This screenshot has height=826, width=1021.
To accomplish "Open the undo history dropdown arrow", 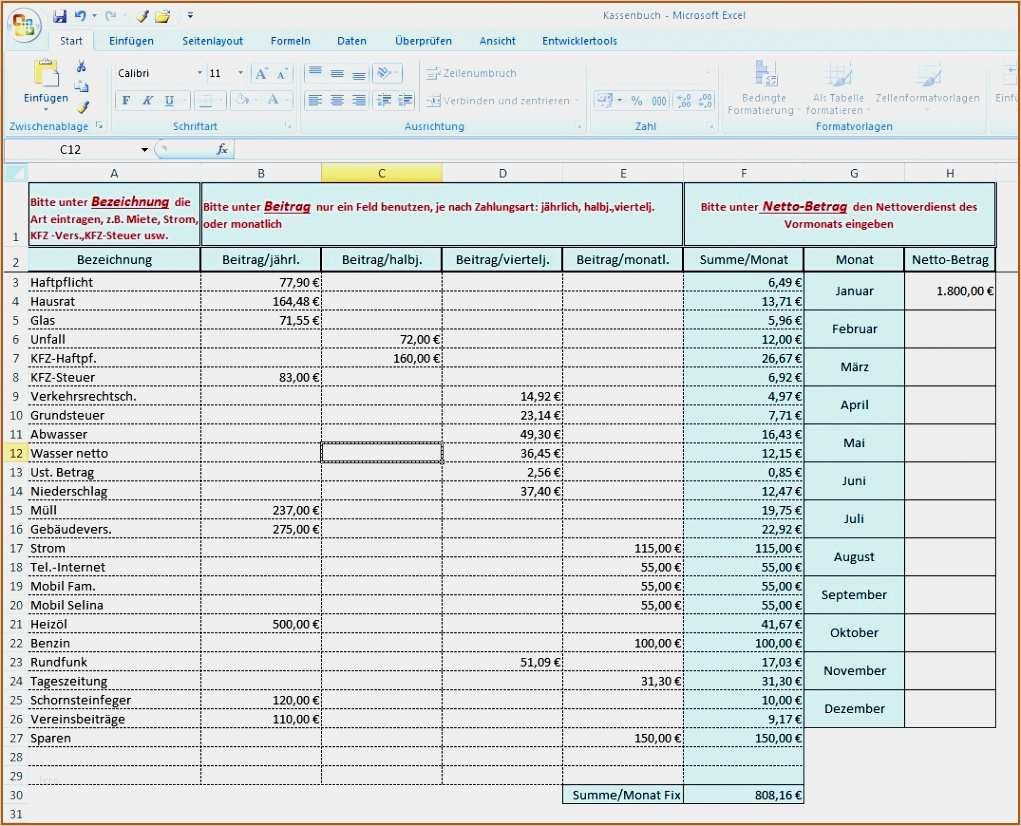I will click(94, 16).
